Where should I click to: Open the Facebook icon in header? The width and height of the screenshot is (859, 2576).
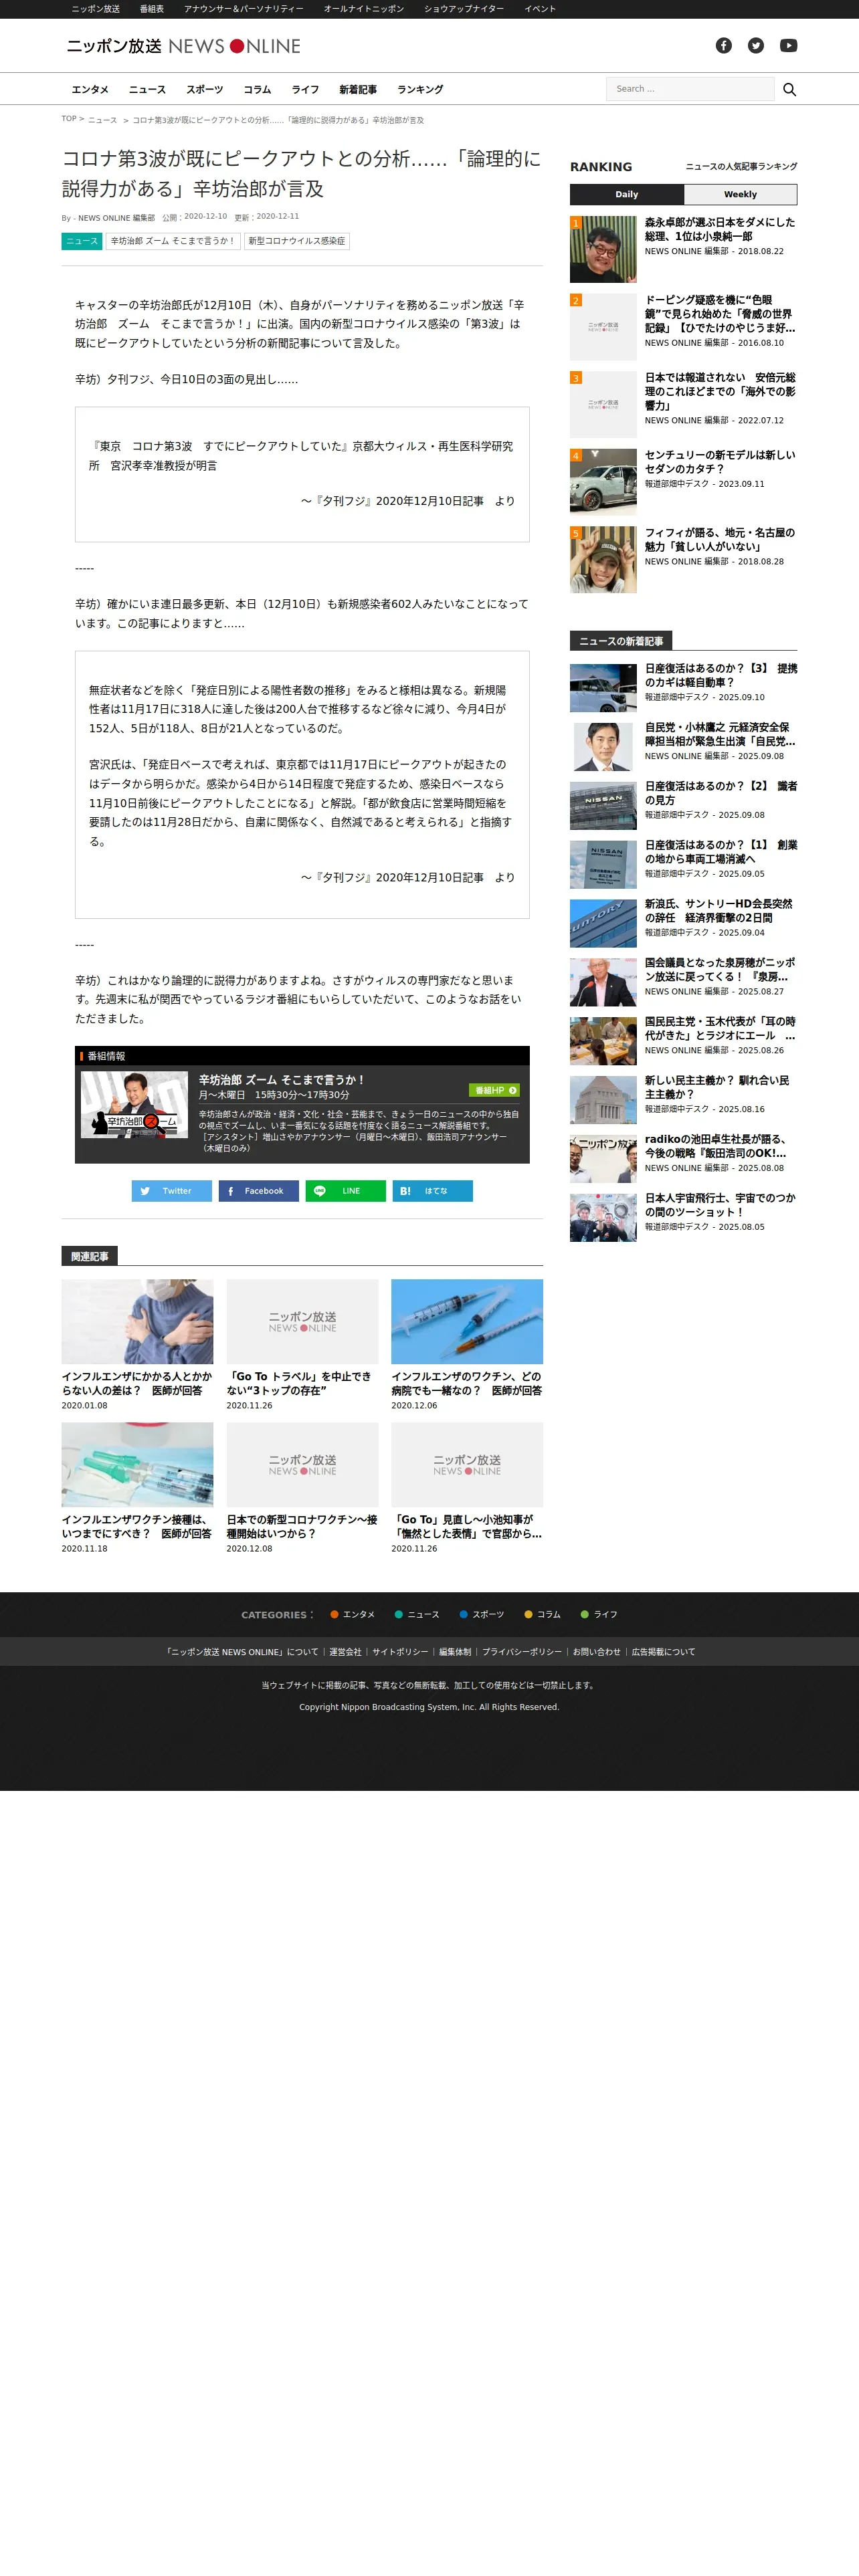point(724,46)
